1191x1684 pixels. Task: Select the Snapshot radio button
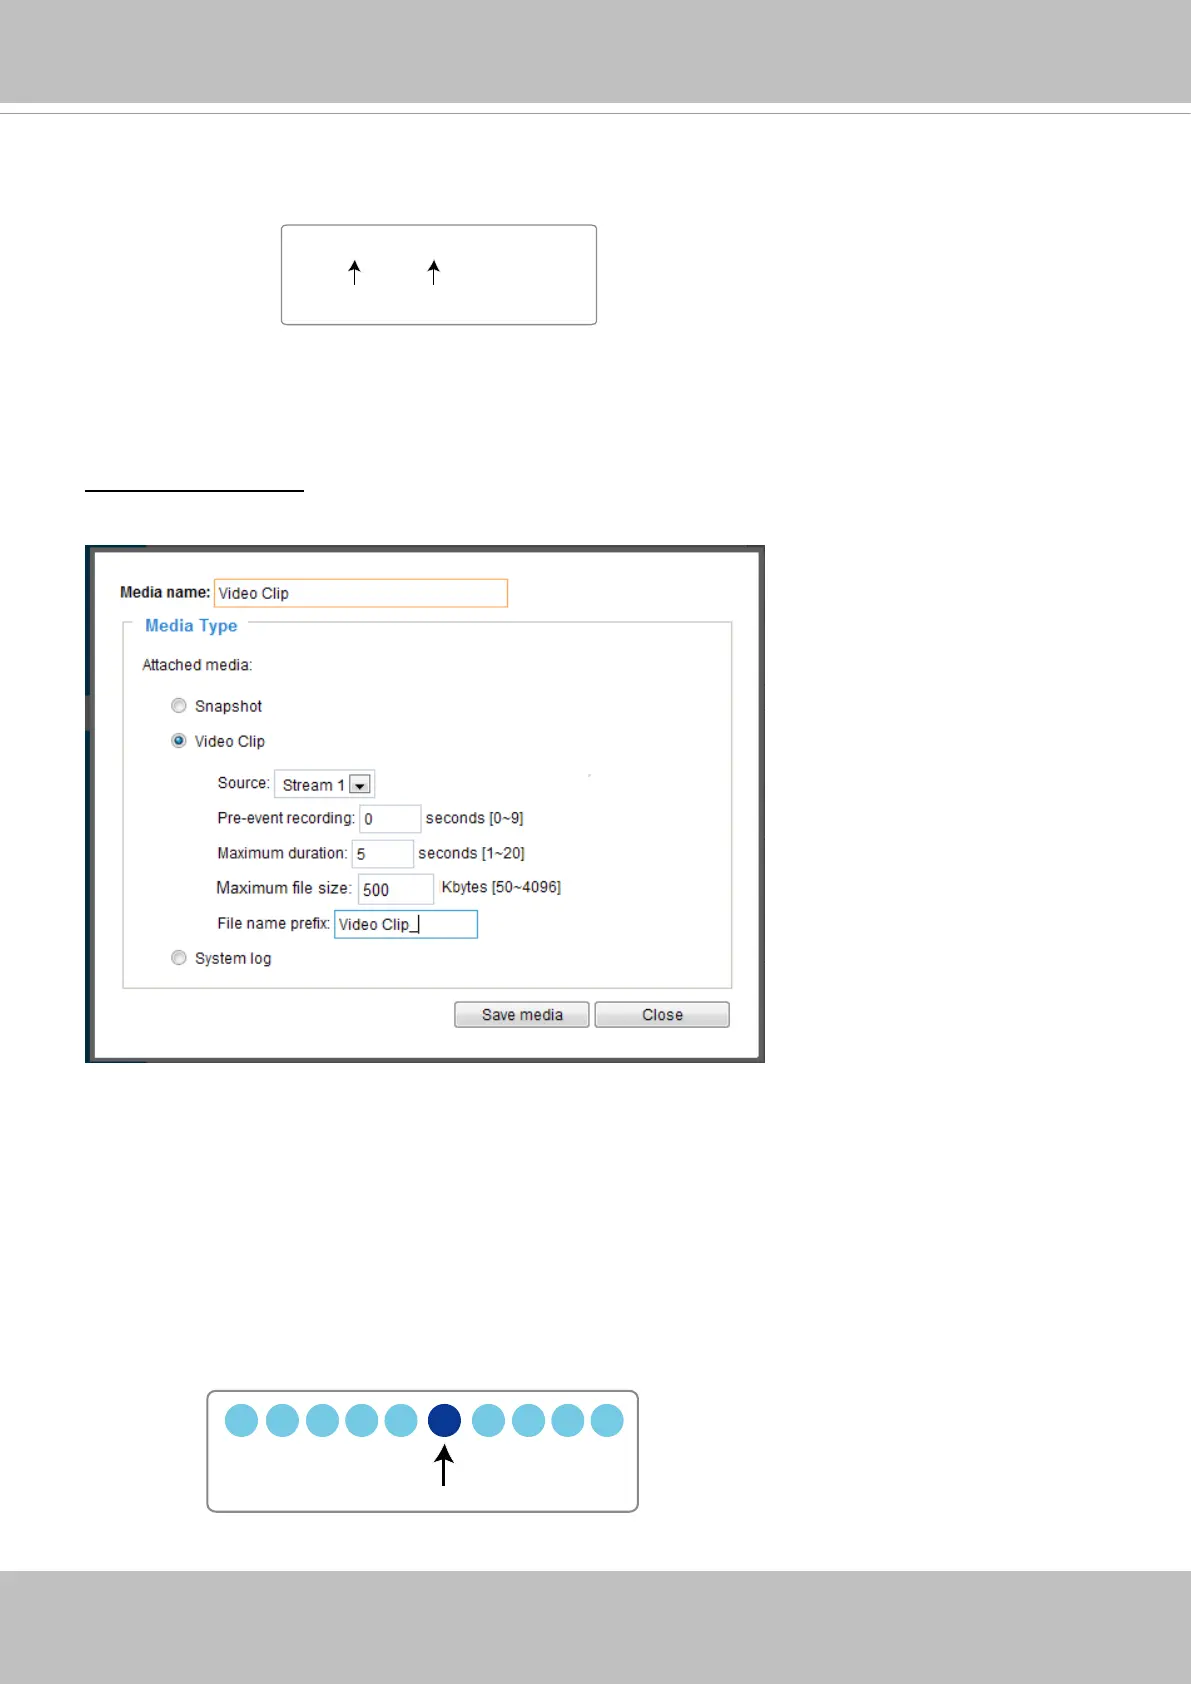point(179,706)
